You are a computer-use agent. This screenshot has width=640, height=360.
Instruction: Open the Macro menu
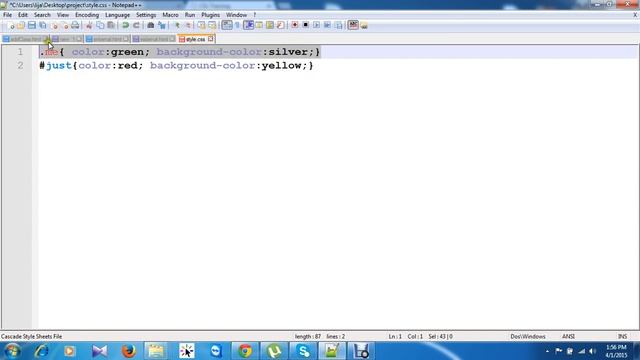coord(170,15)
